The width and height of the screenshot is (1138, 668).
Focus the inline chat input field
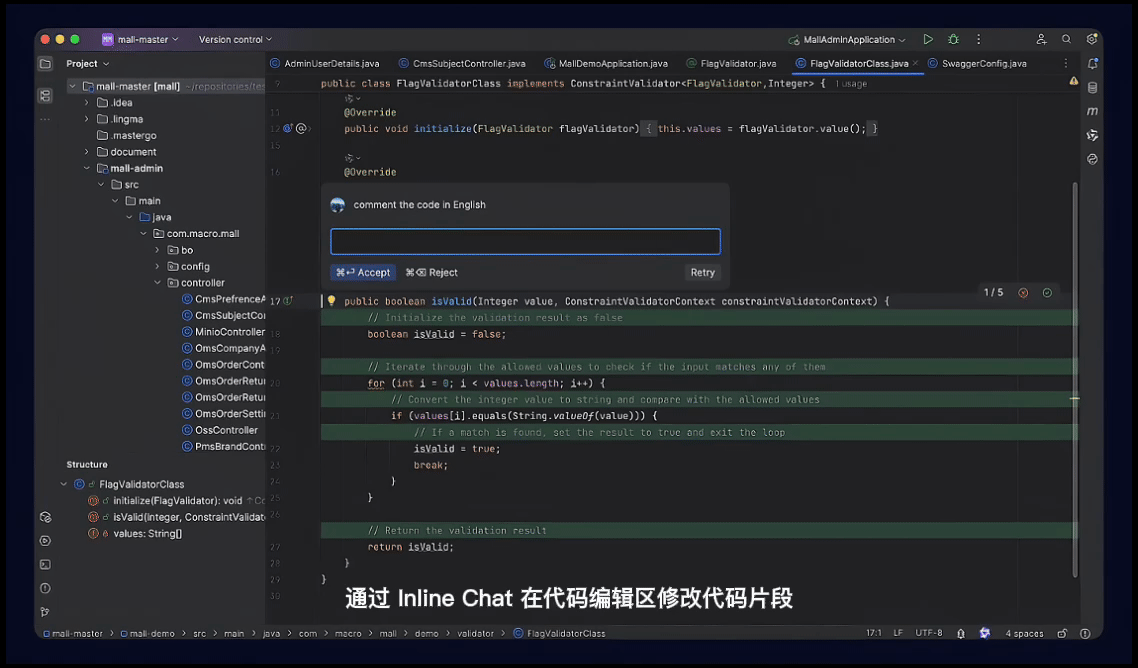click(x=525, y=242)
